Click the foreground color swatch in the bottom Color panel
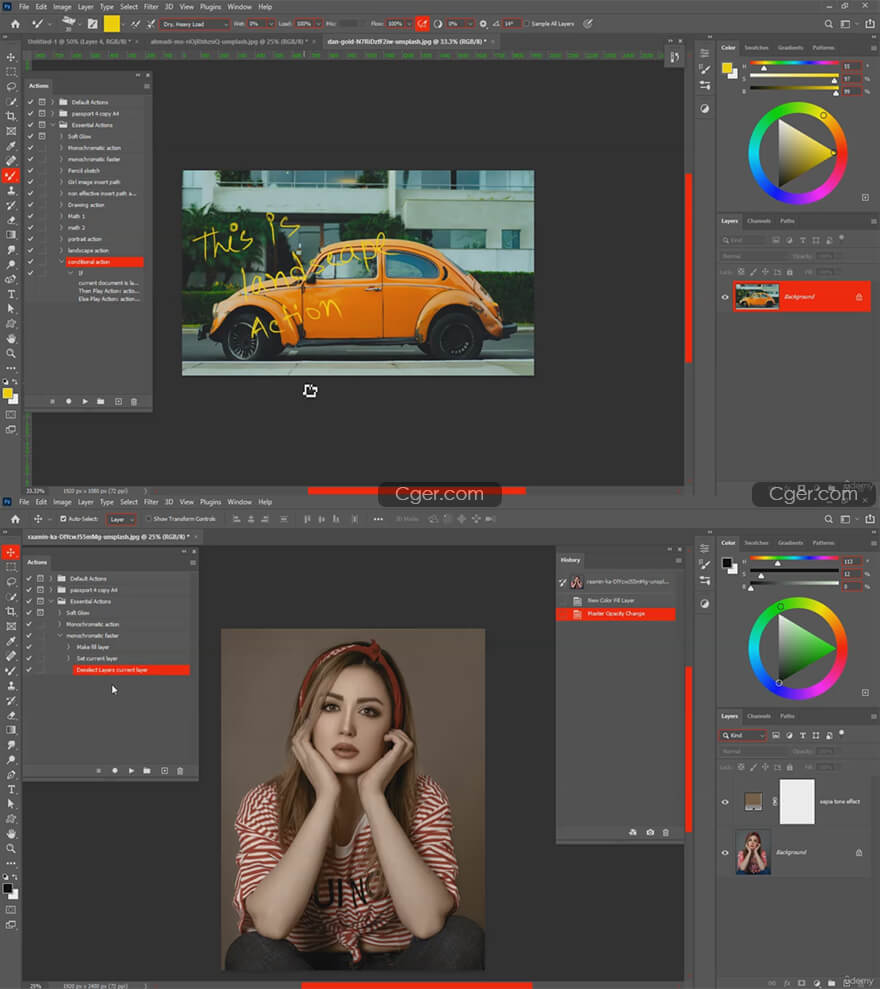The height and width of the screenshot is (989, 880). point(727,563)
